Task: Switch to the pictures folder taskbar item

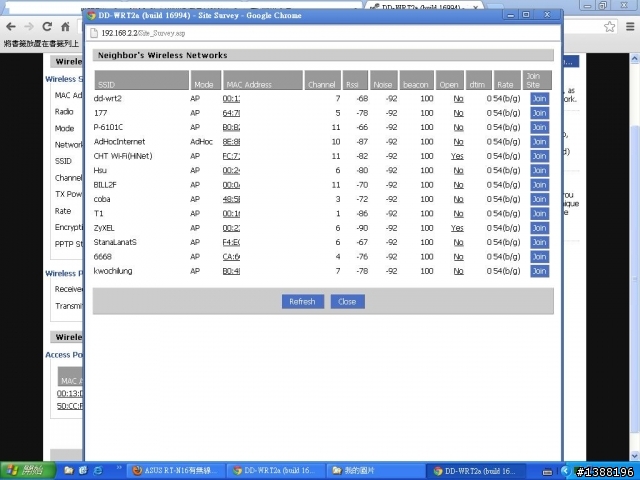Action: click(376, 471)
